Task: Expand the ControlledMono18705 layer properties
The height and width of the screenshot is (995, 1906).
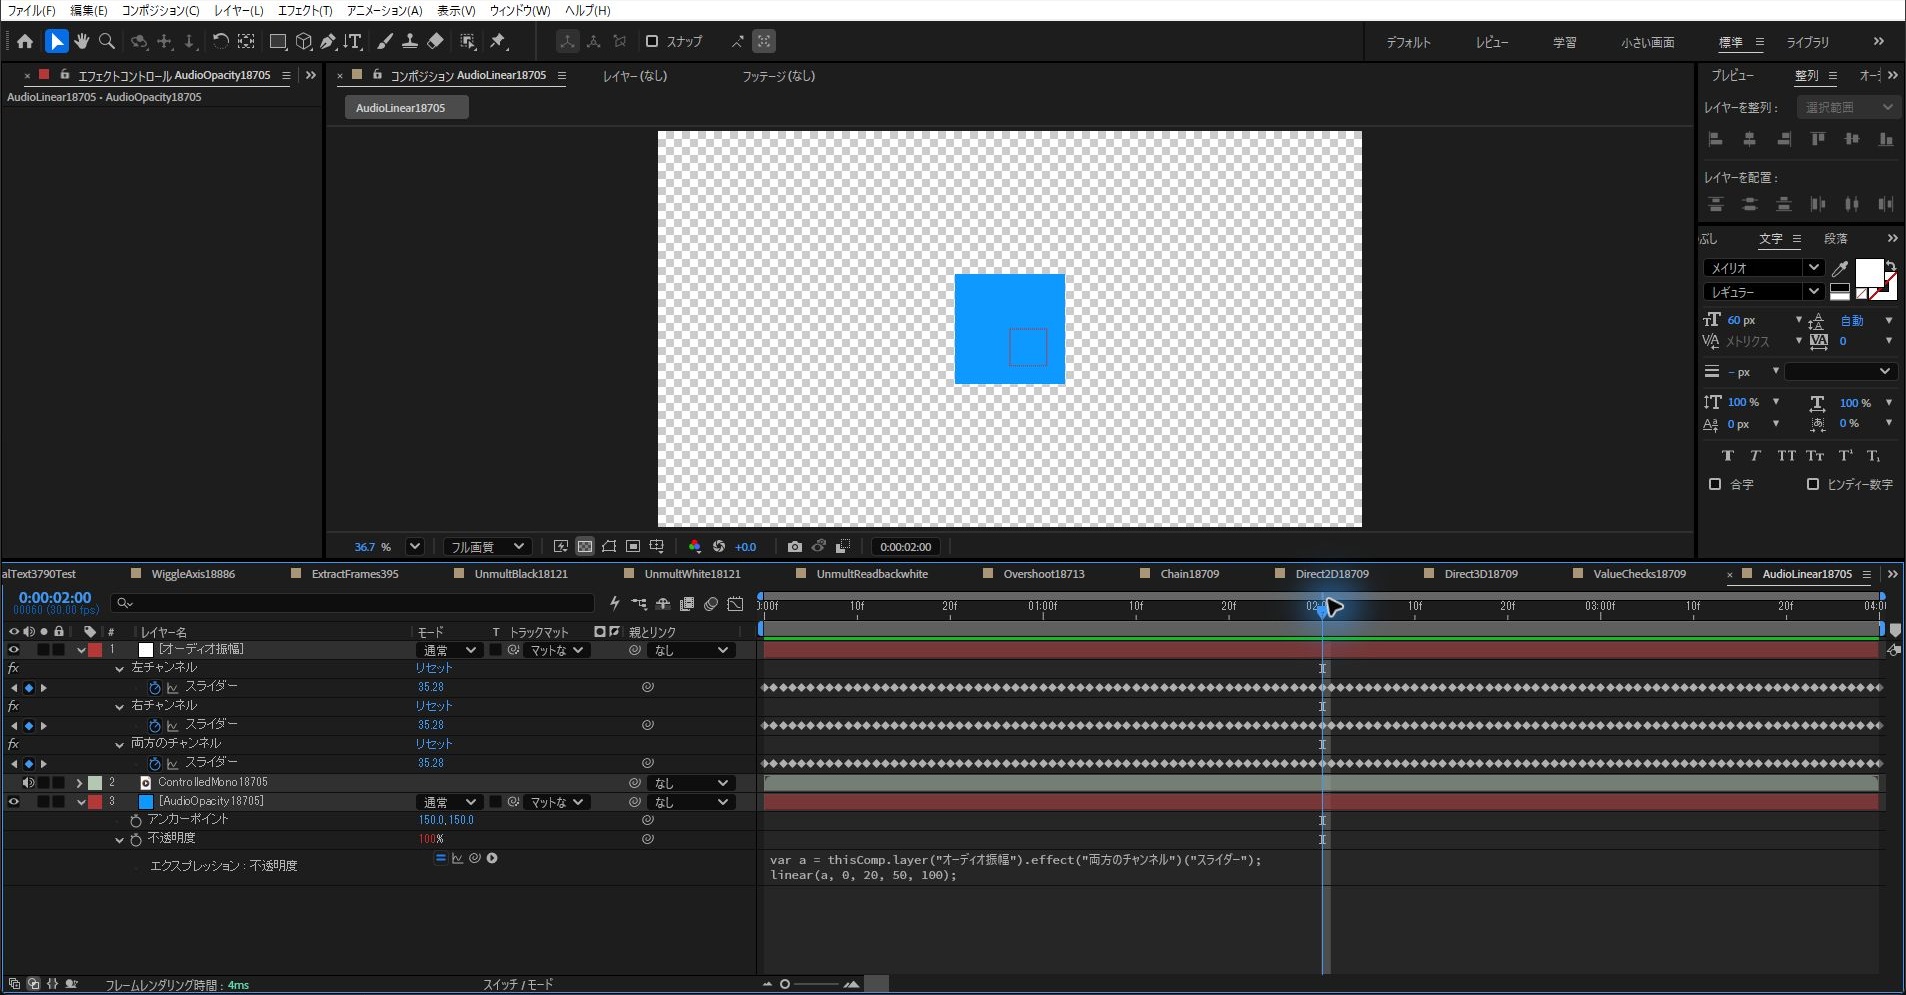Action: click(x=79, y=783)
